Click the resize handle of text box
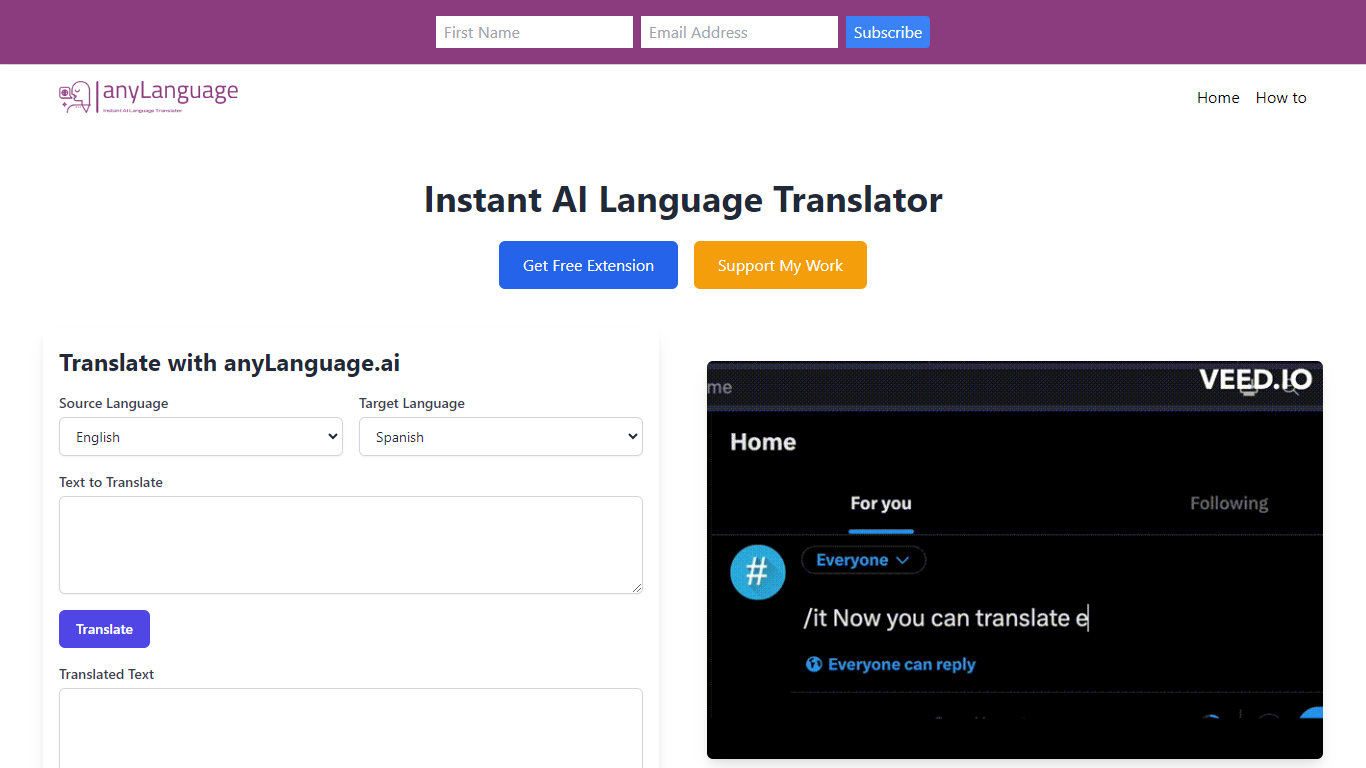Viewport: 1366px width, 768px height. [x=635, y=587]
